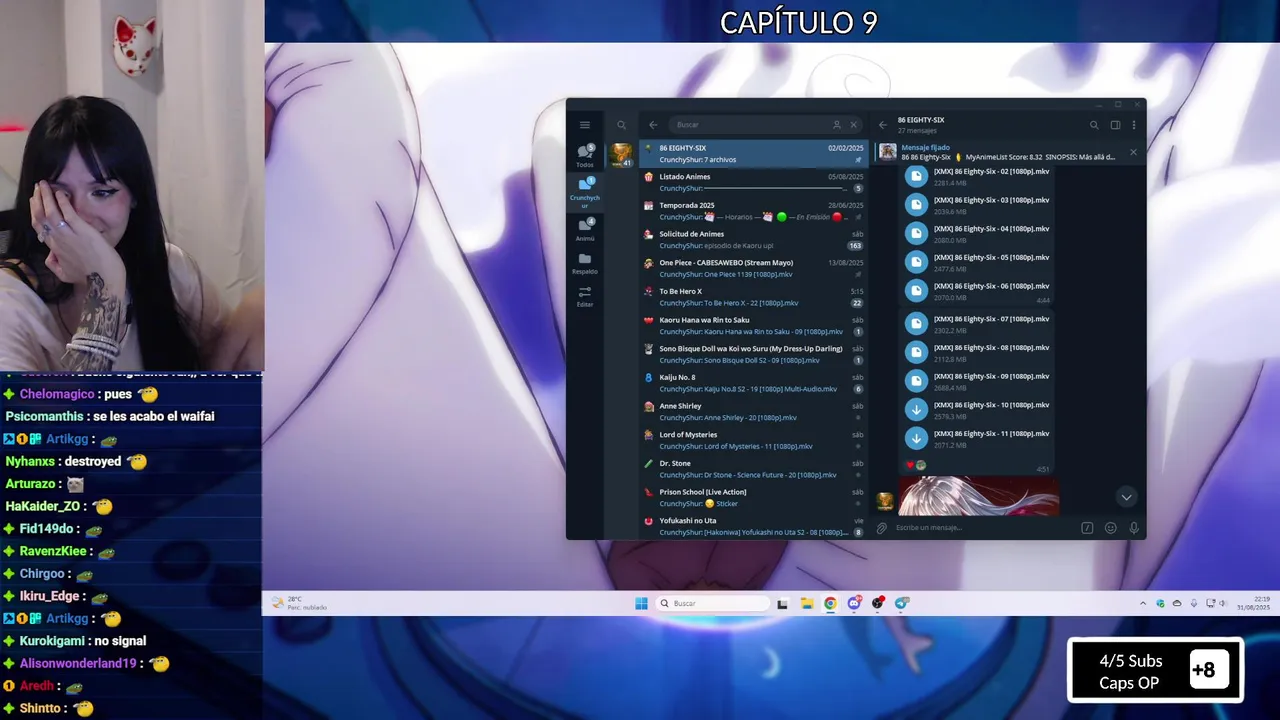Open Solicitud de Animes topic

754,239
